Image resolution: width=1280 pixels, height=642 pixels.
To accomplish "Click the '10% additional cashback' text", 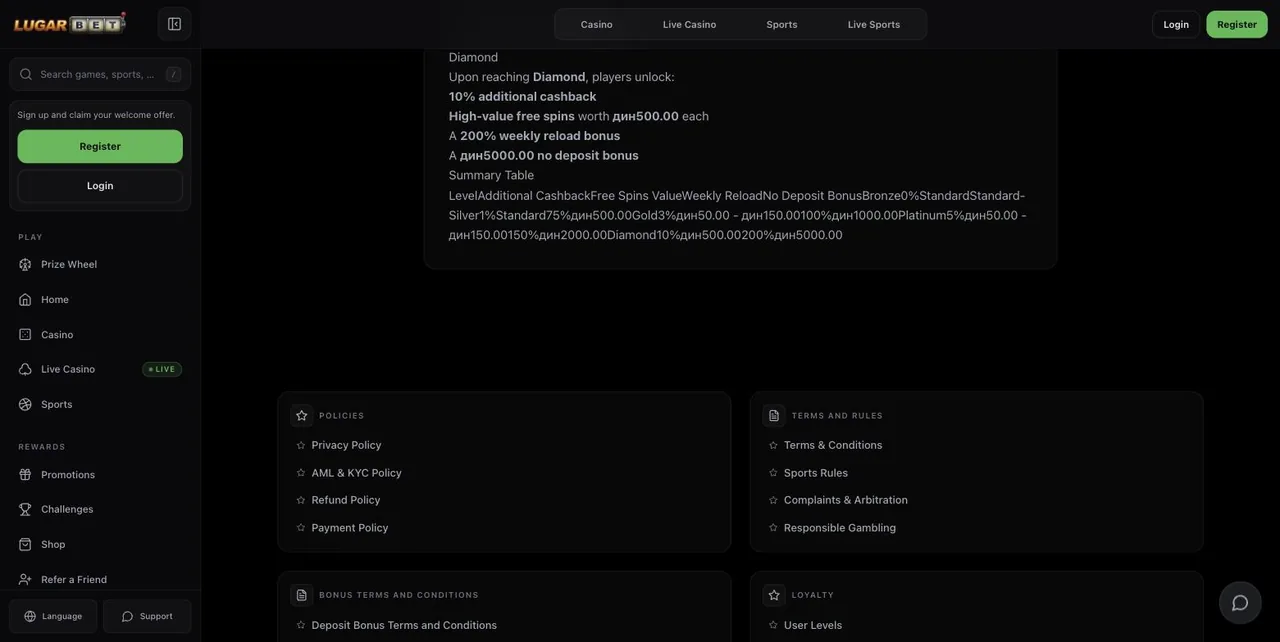I will [x=522, y=97].
